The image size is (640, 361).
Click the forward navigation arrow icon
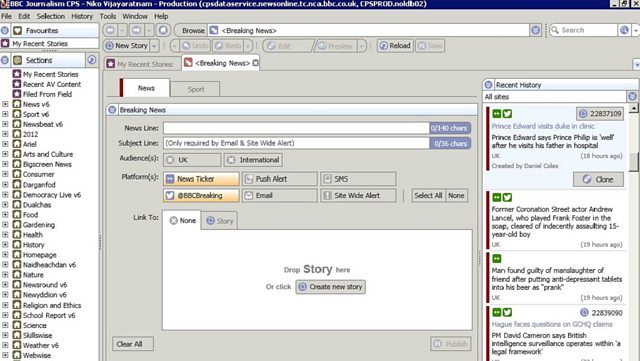point(136,30)
